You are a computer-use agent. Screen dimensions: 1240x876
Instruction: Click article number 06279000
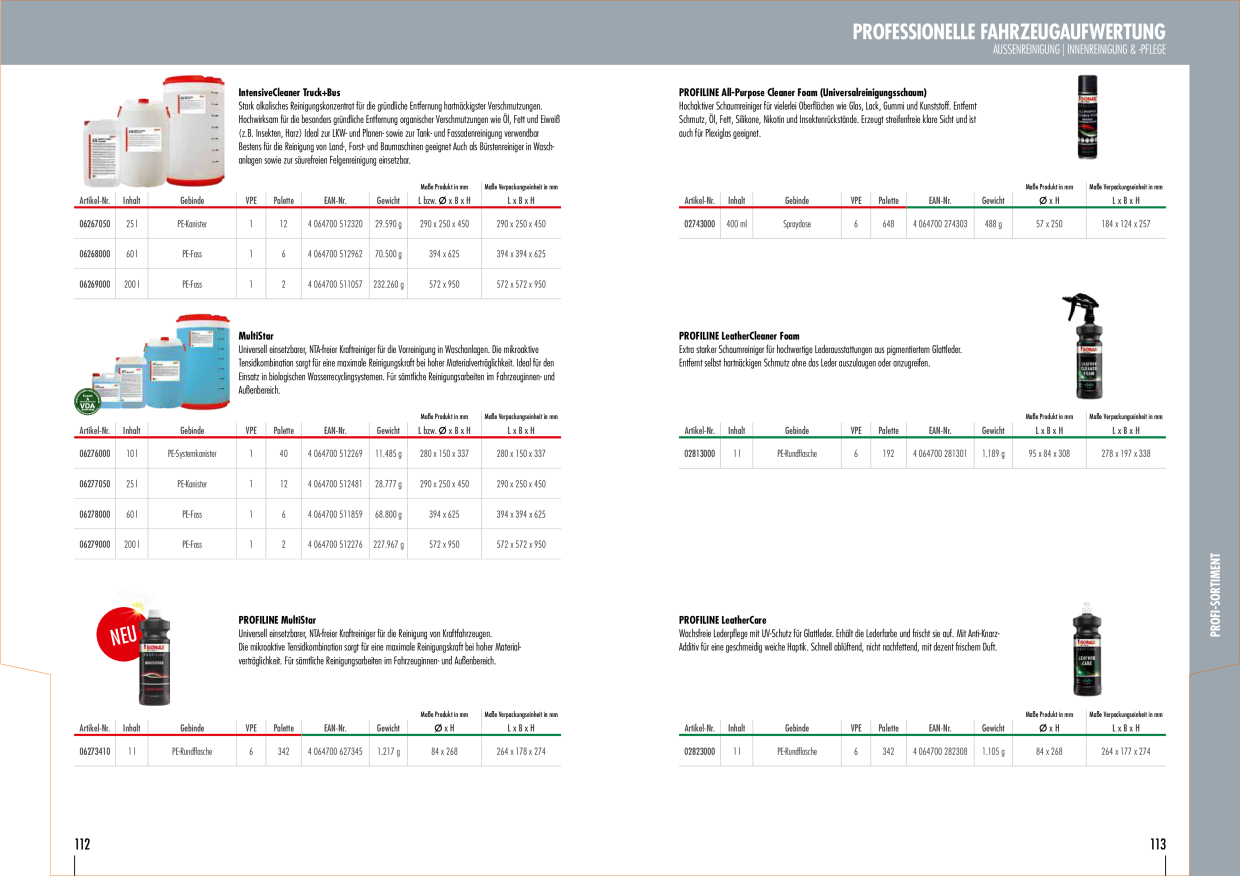(x=94, y=544)
